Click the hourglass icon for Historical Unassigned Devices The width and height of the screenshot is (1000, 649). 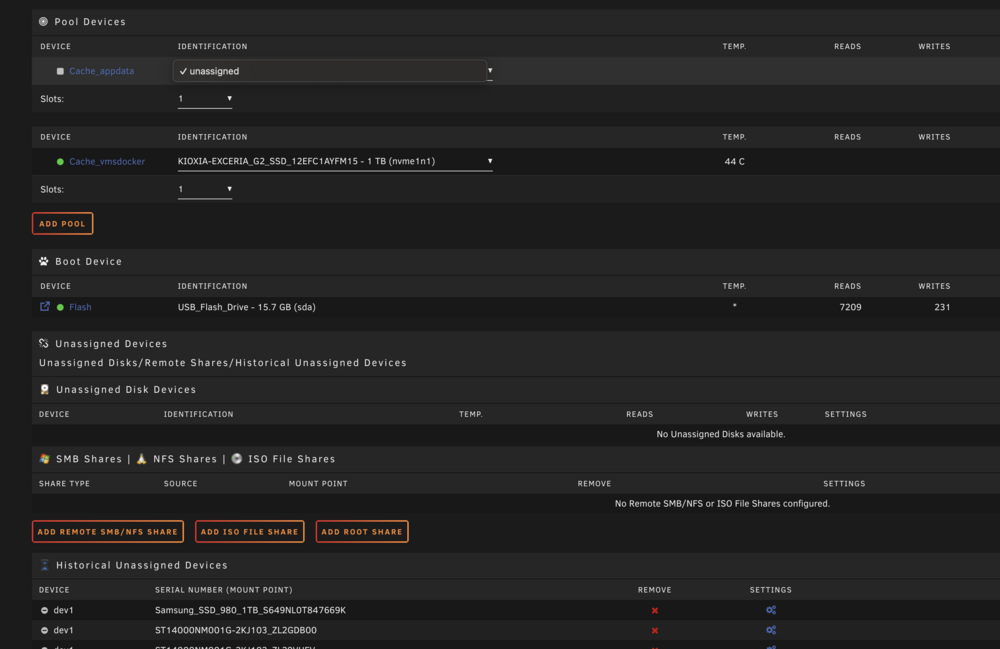pos(45,565)
